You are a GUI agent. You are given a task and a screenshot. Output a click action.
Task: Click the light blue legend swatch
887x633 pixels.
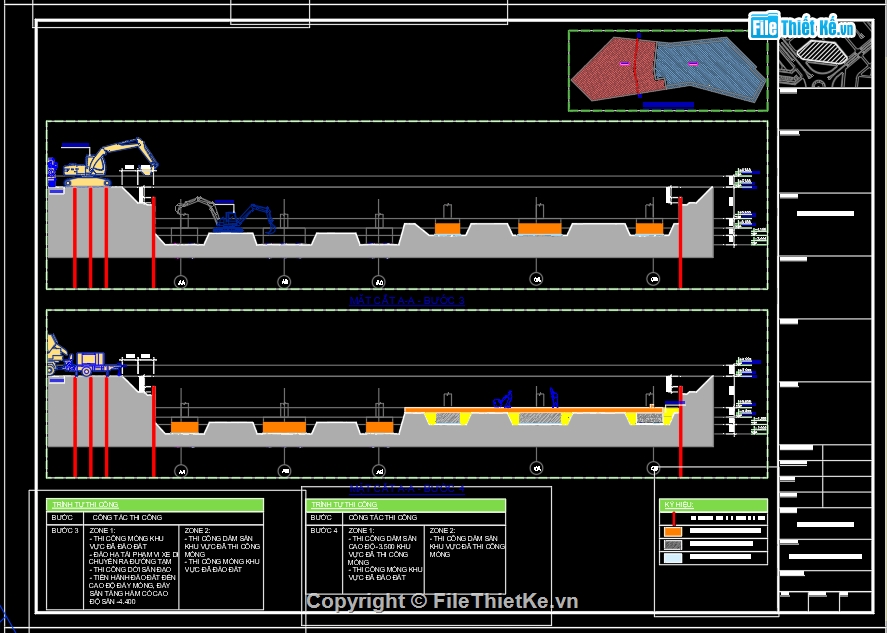673,559
